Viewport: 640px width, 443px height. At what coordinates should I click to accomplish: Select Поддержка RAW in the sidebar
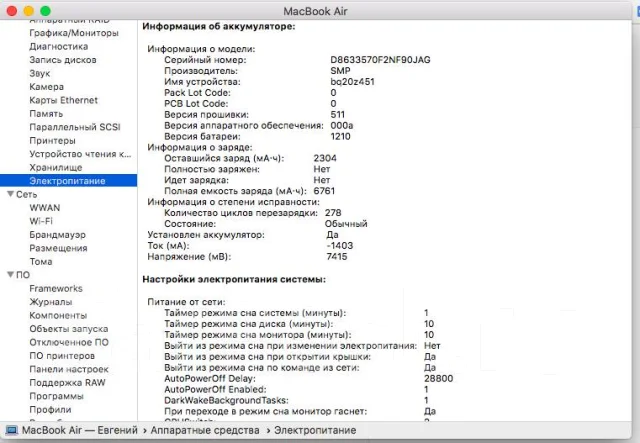coord(67,383)
